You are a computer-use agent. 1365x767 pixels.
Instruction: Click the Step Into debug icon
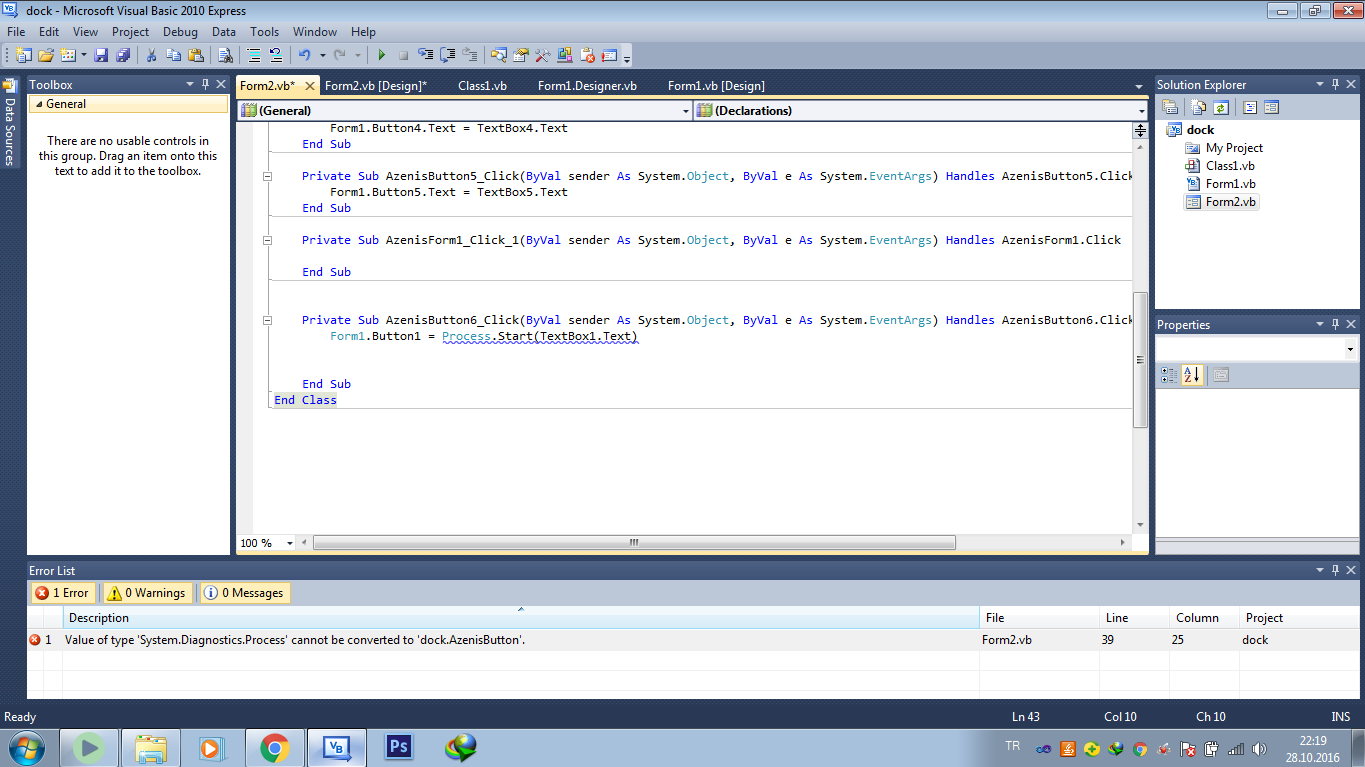pyautogui.click(x=425, y=55)
